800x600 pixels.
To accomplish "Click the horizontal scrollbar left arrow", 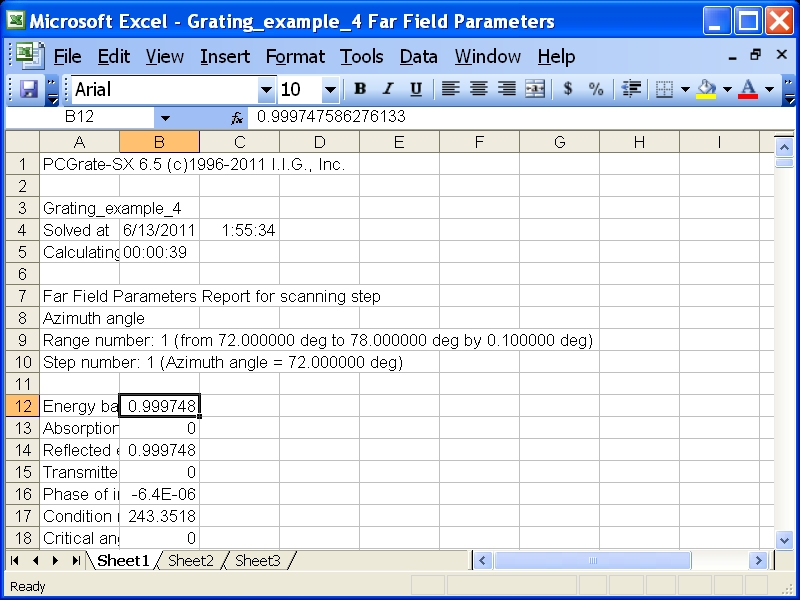I will [482, 561].
